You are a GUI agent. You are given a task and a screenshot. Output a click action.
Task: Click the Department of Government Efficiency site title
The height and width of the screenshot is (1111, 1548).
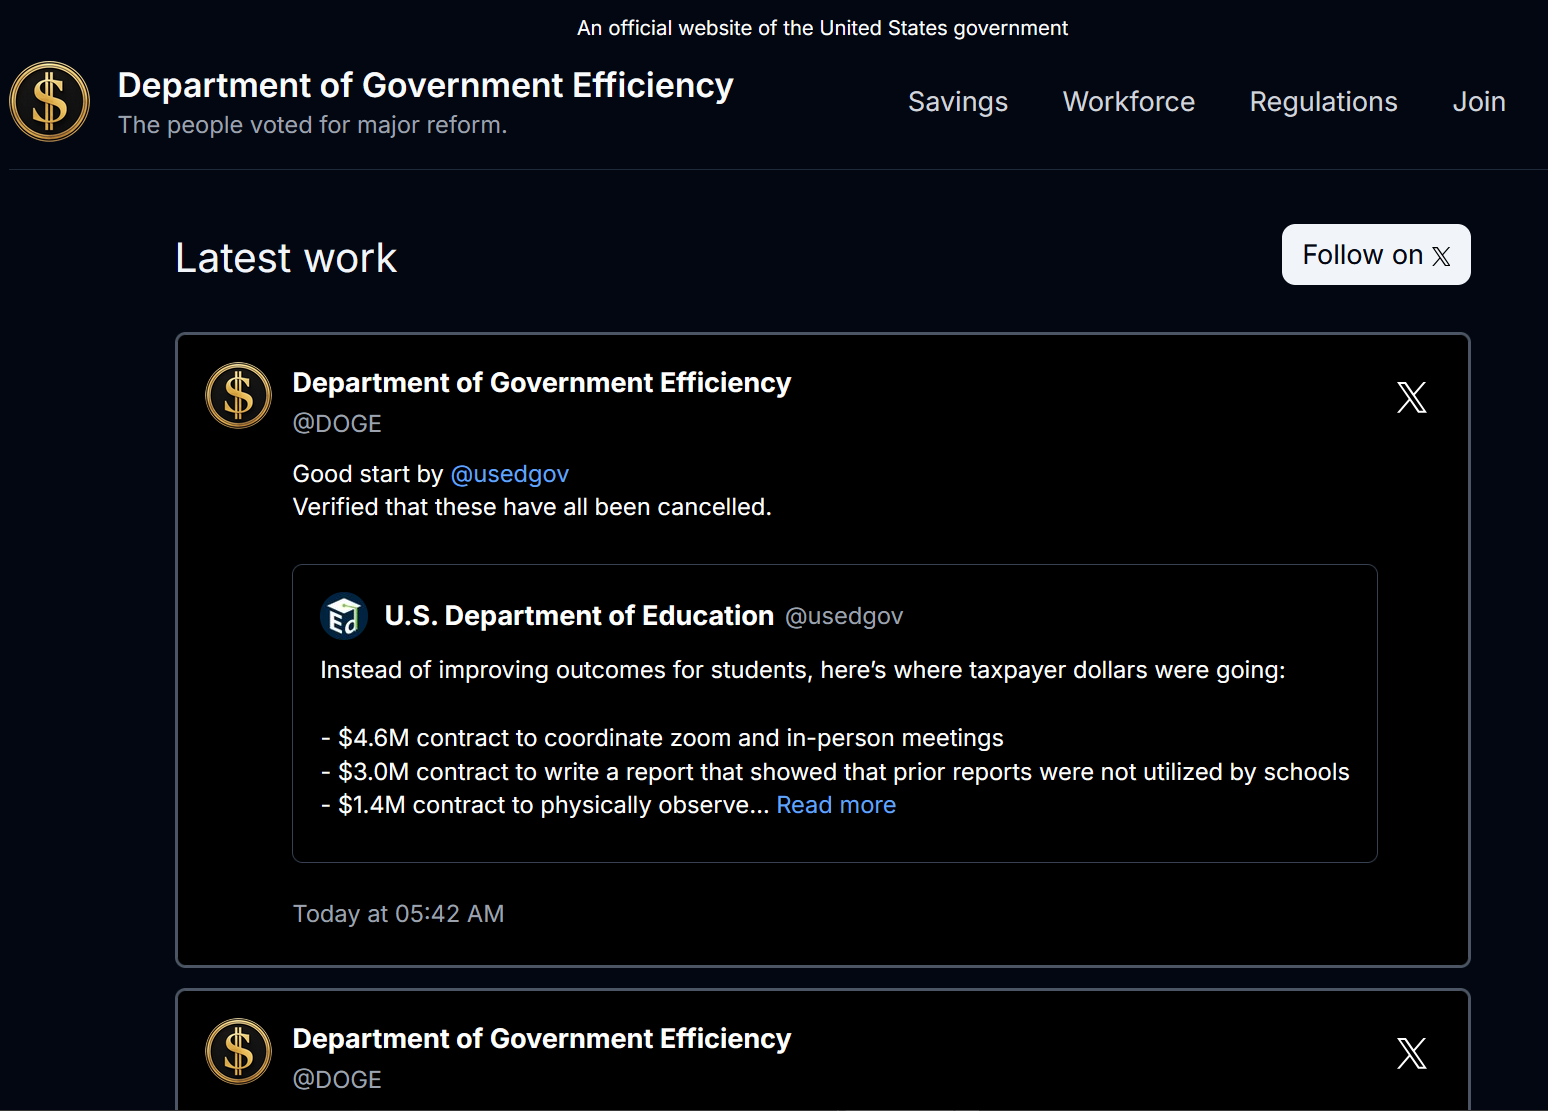[x=425, y=85]
